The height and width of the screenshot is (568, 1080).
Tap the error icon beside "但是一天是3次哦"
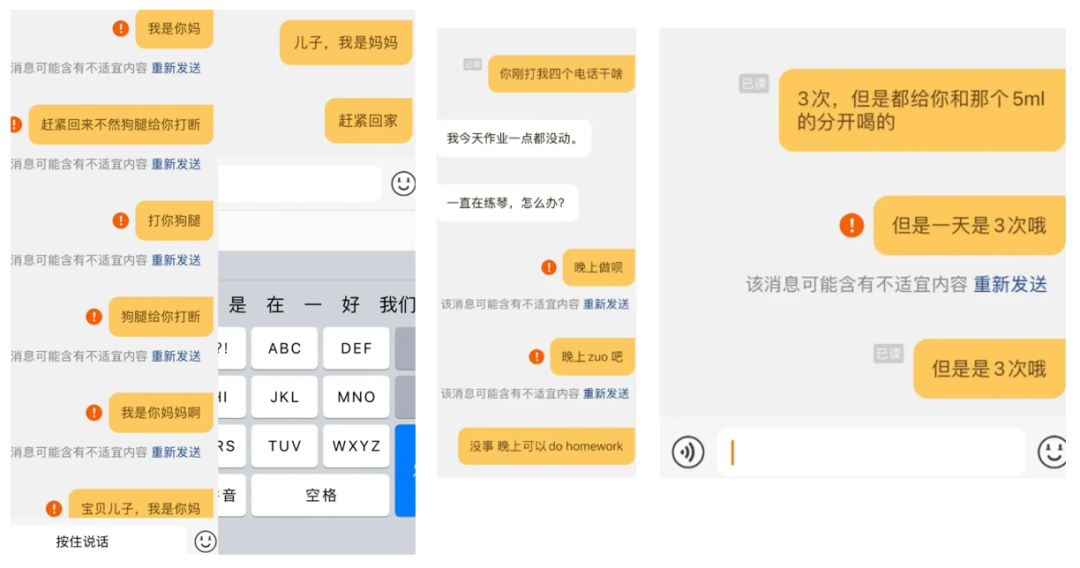(851, 225)
